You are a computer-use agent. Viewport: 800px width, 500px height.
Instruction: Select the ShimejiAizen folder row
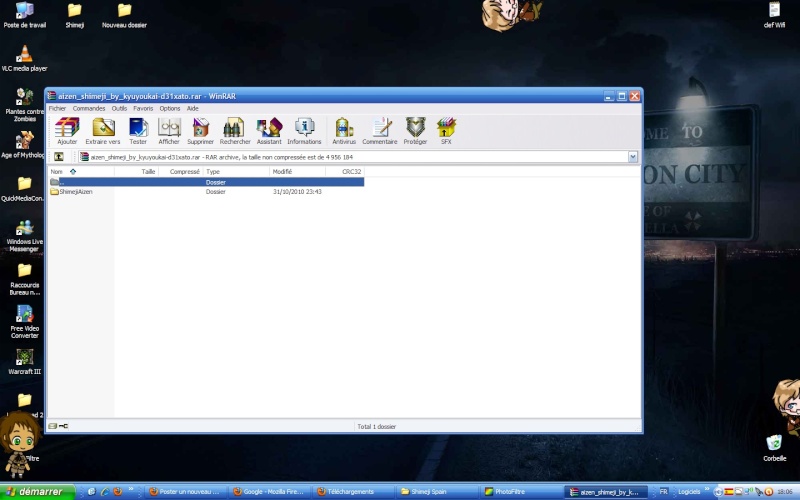[206, 192]
